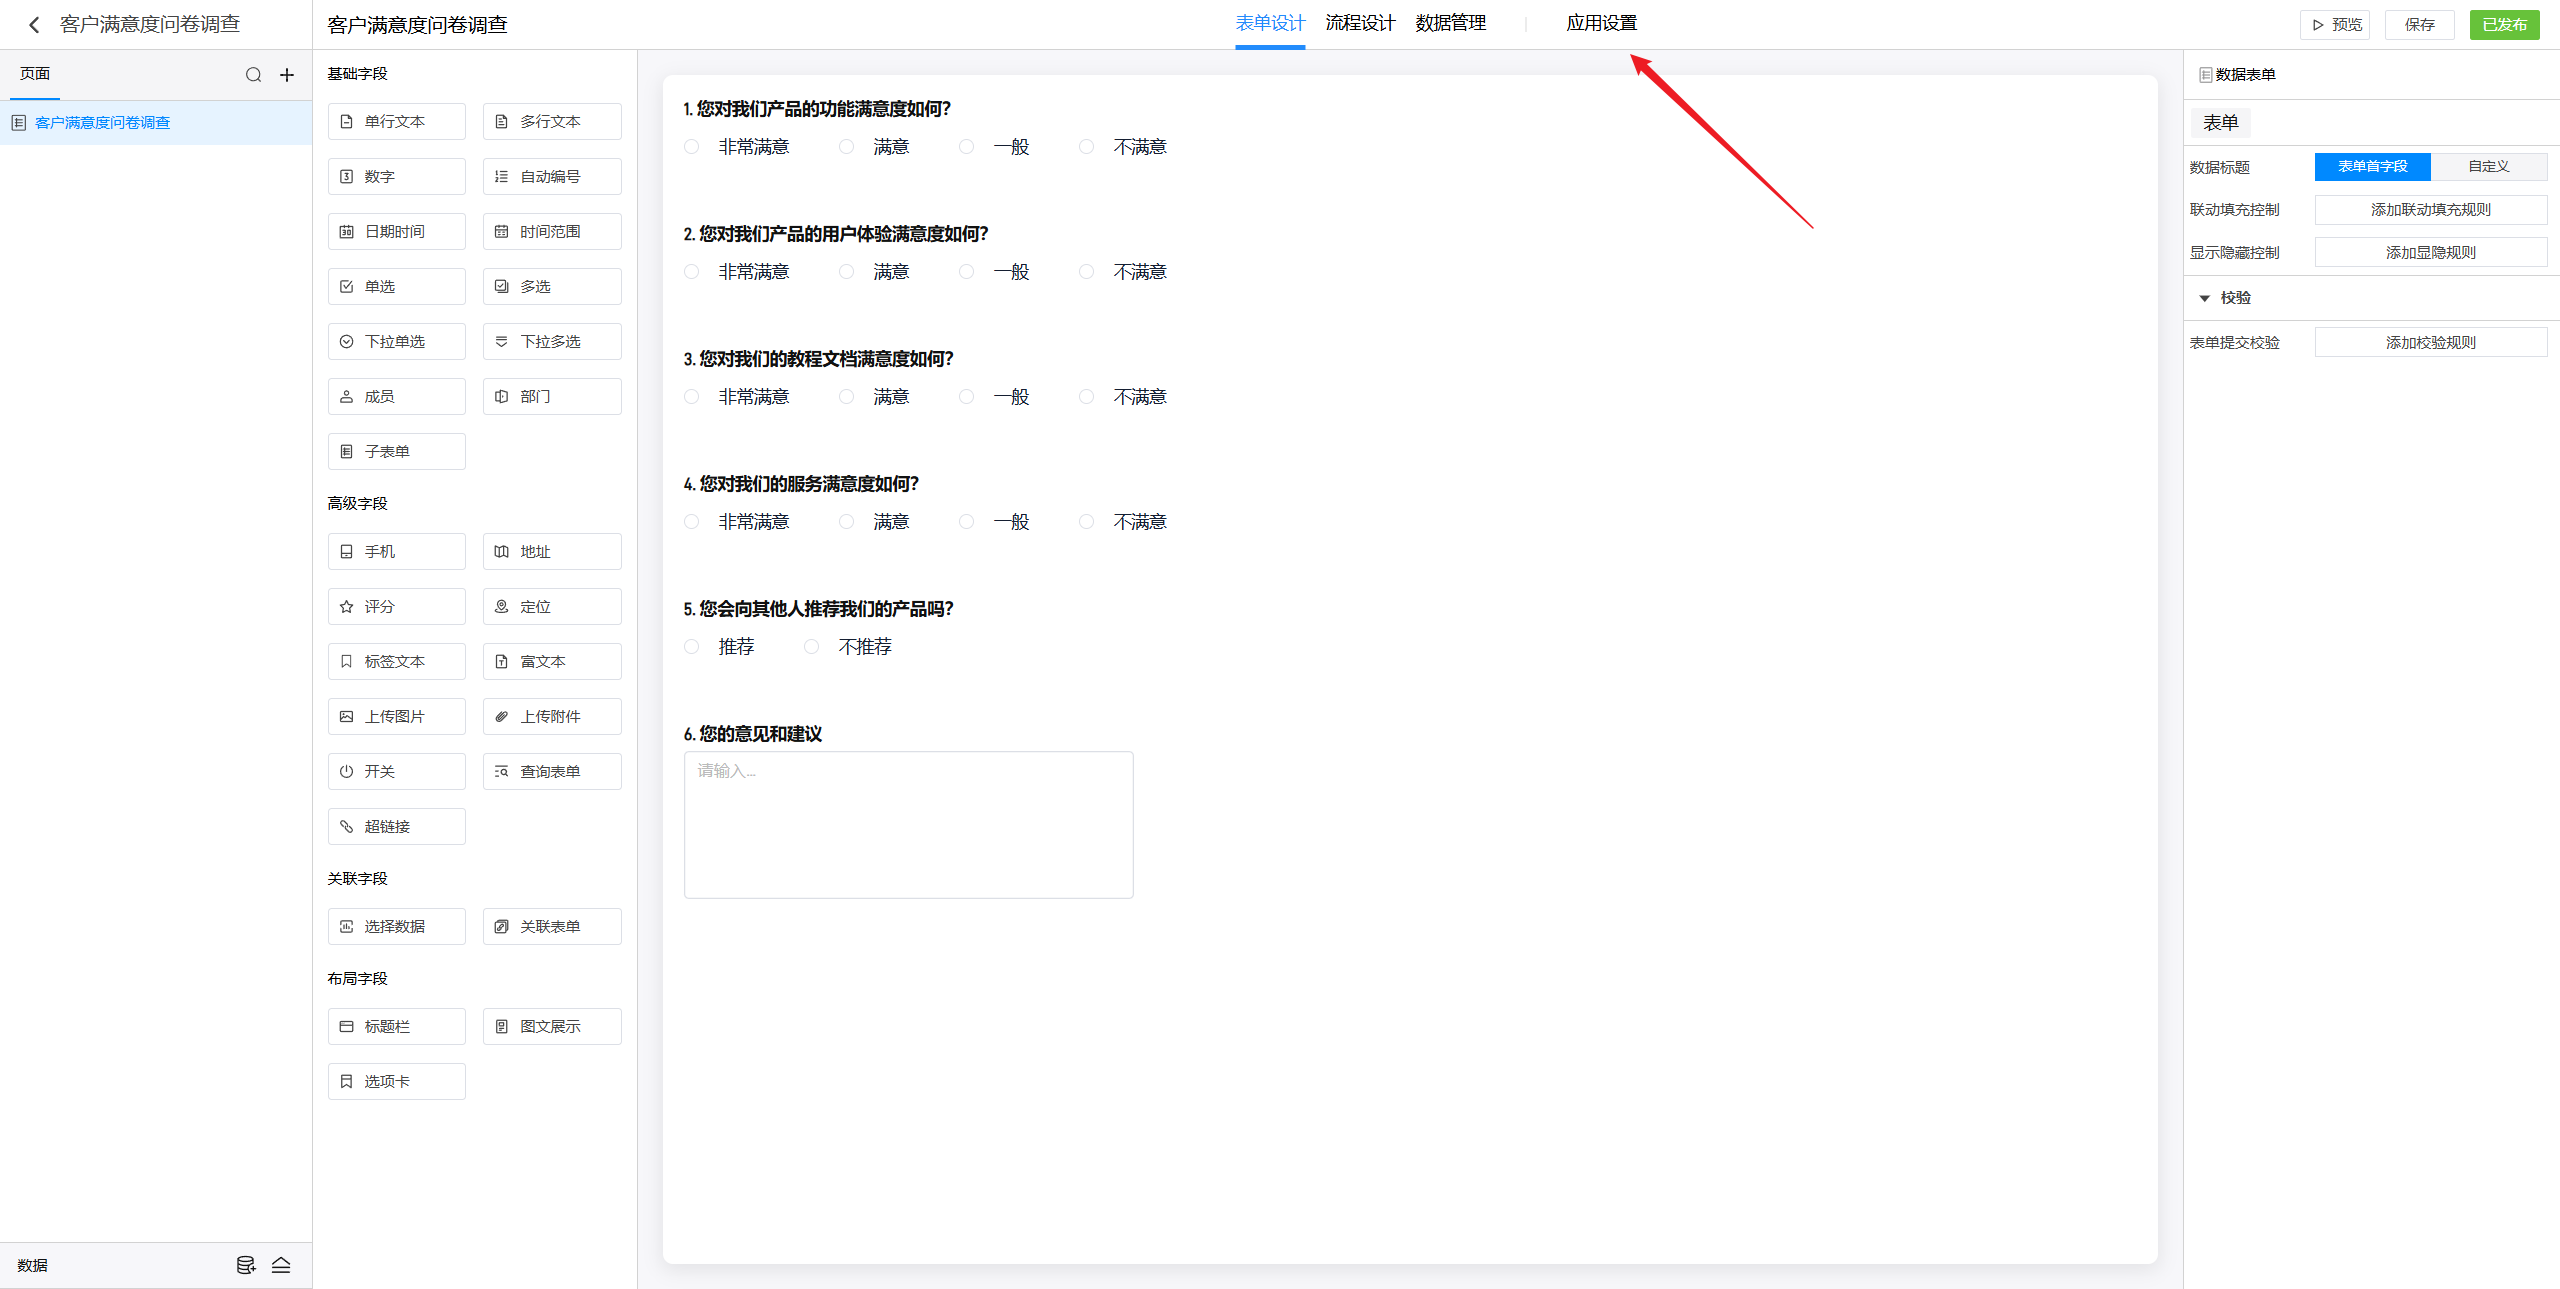Add the 下拉单选 dropdown field
This screenshot has width=2560, height=1289.
(x=396, y=342)
